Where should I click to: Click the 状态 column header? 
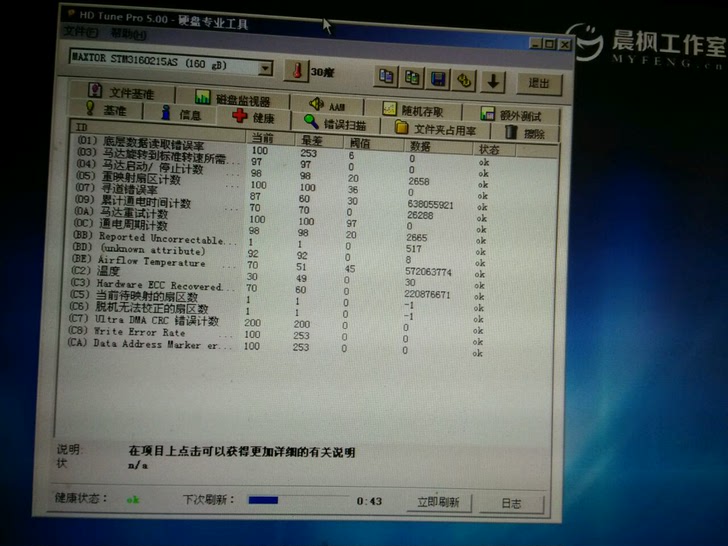pyautogui.click(x=494, y=149)
